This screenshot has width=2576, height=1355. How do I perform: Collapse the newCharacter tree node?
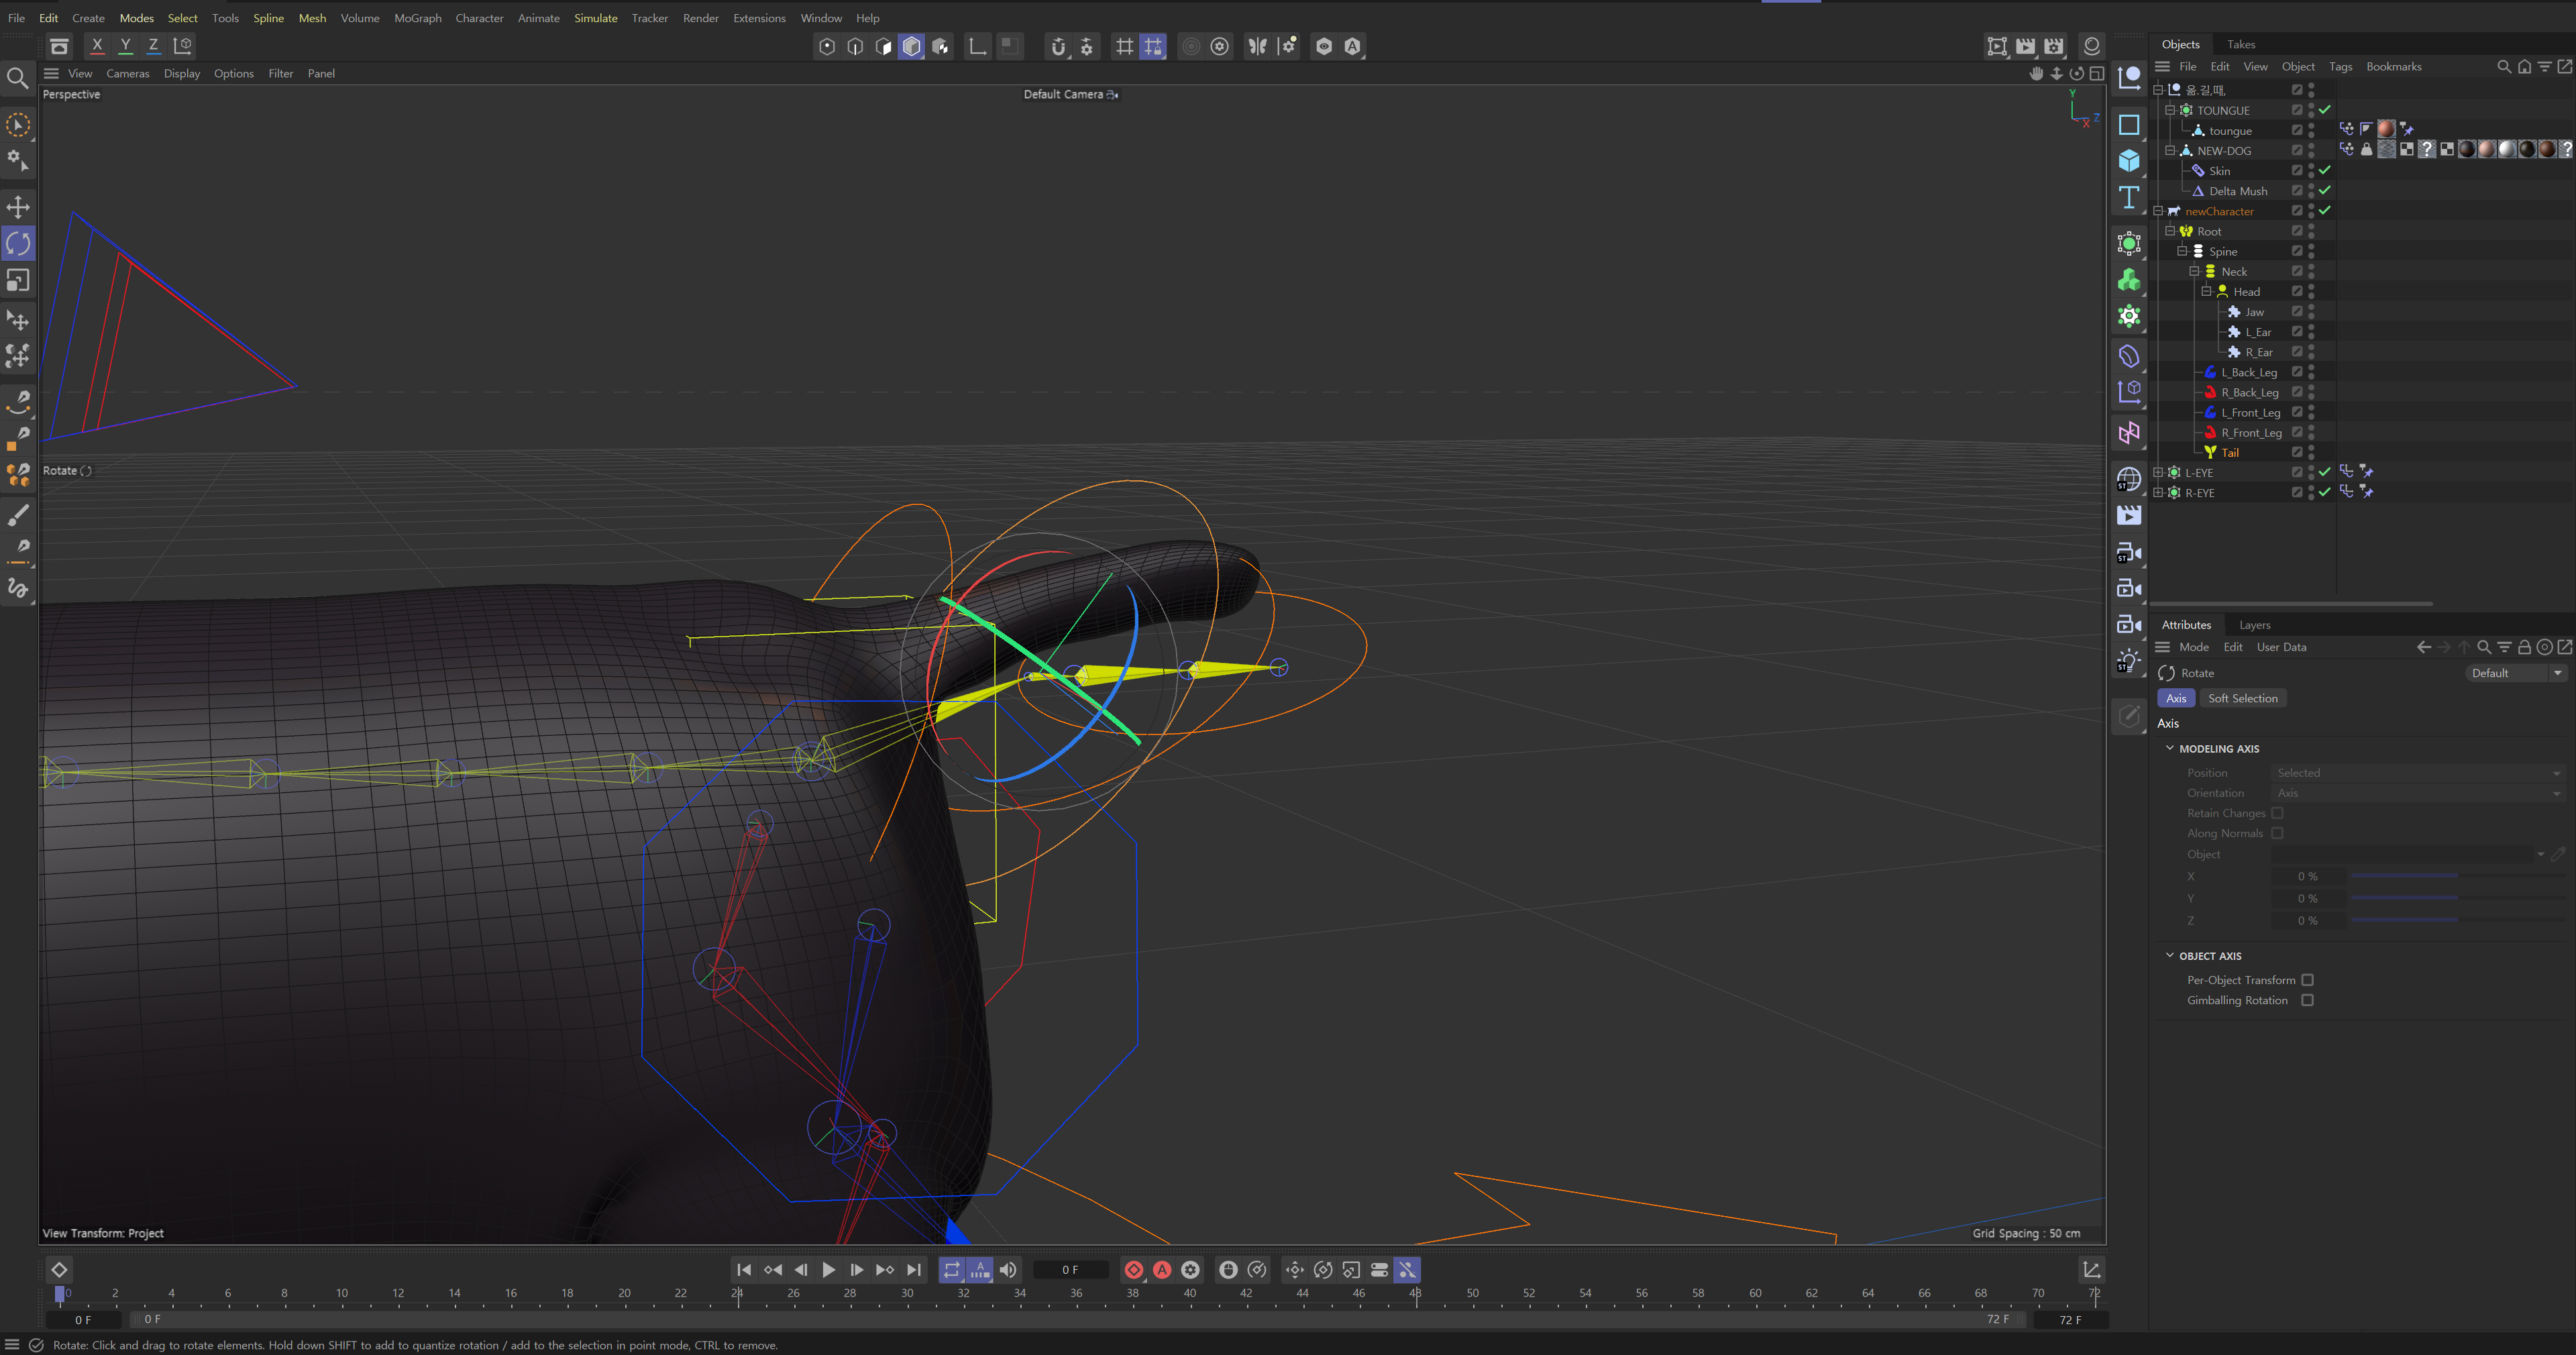tap(2158, 211)
